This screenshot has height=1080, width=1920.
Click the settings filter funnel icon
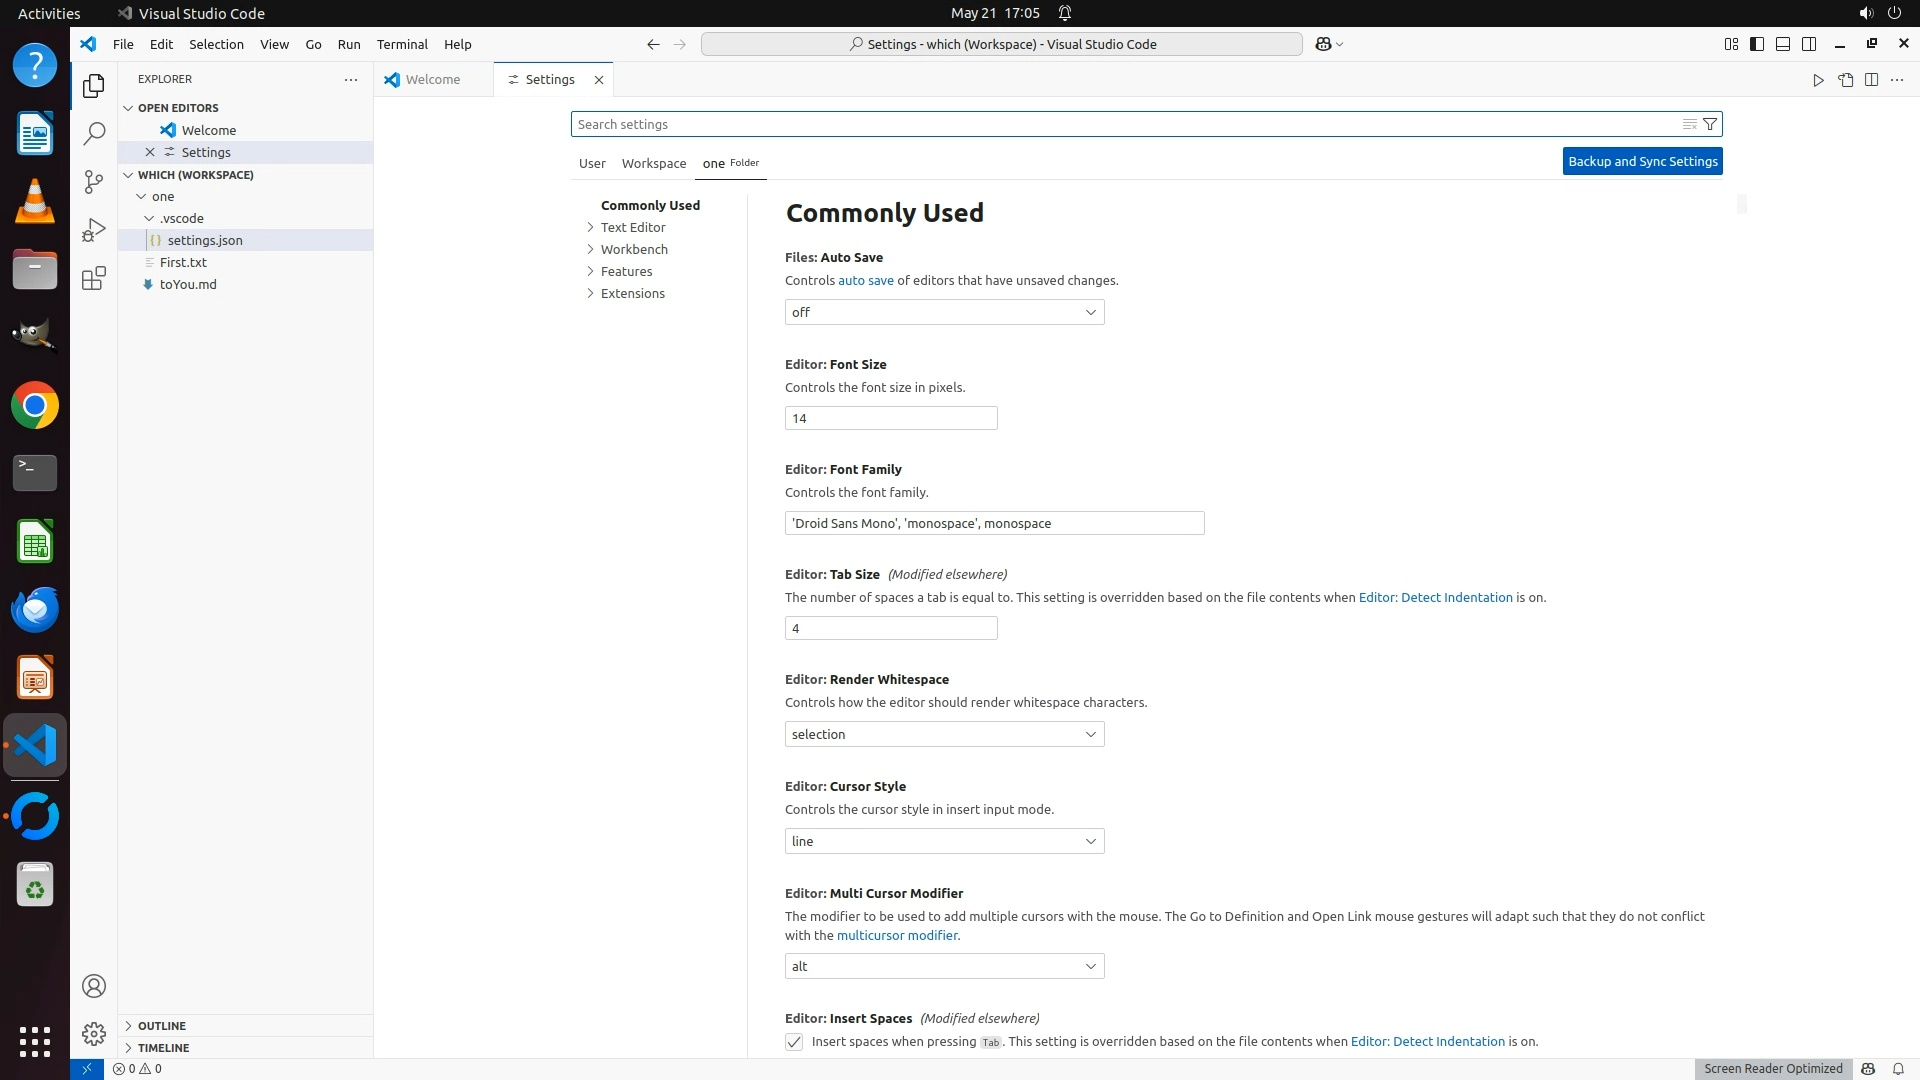click(x=1710, y=124)
